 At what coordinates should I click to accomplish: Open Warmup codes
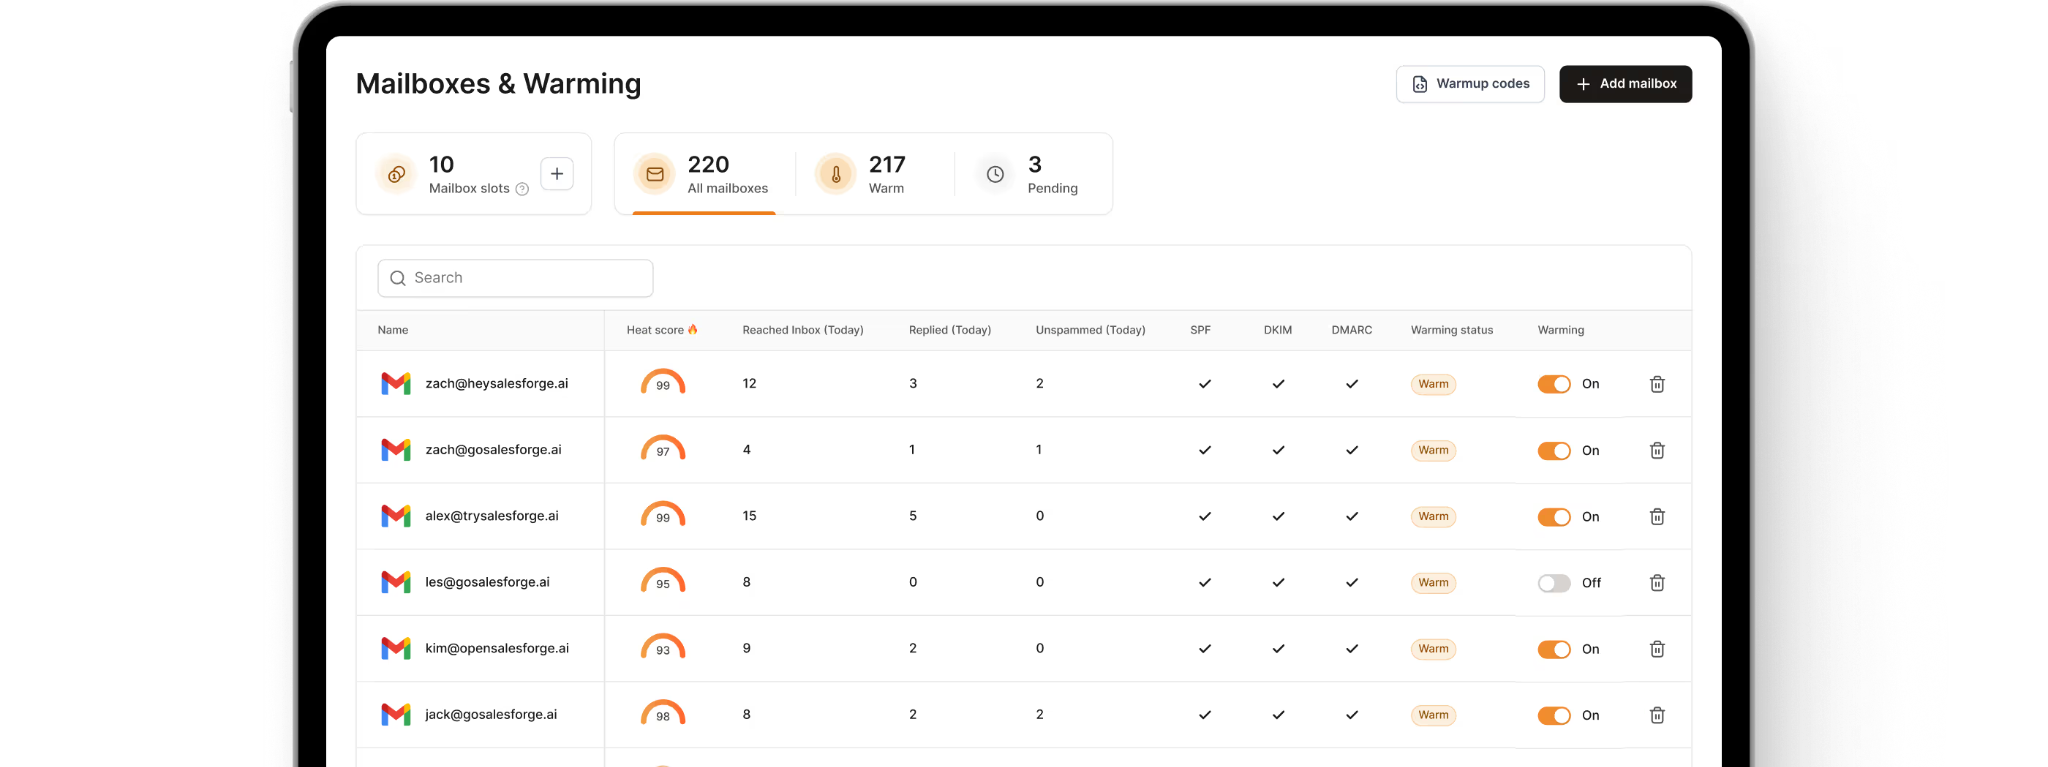(1470, 84)
